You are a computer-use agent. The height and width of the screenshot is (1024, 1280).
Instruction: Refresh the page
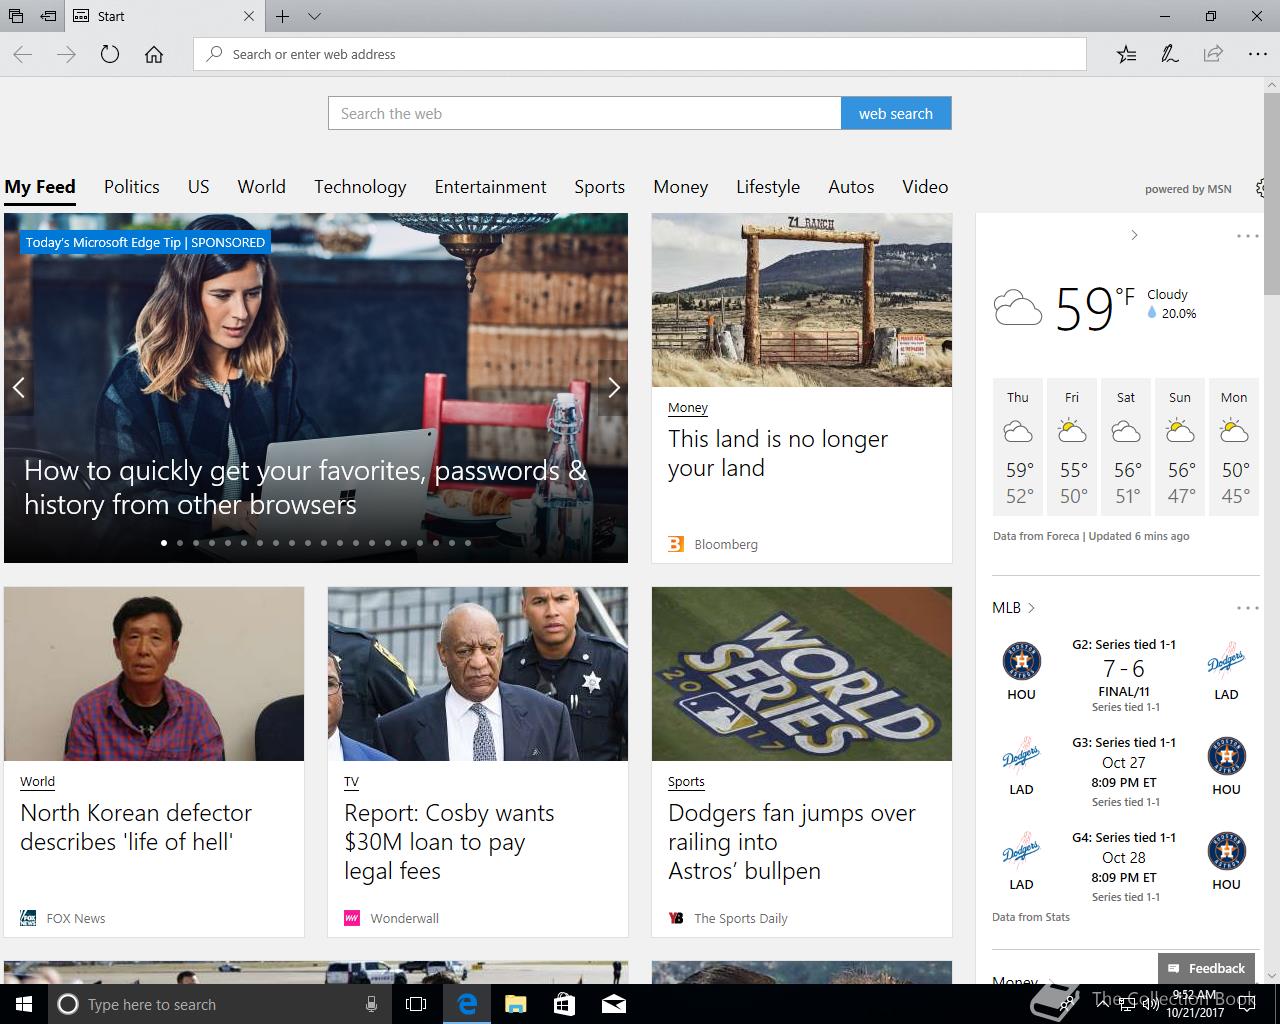pyautogui.click(x=110, y=54)
